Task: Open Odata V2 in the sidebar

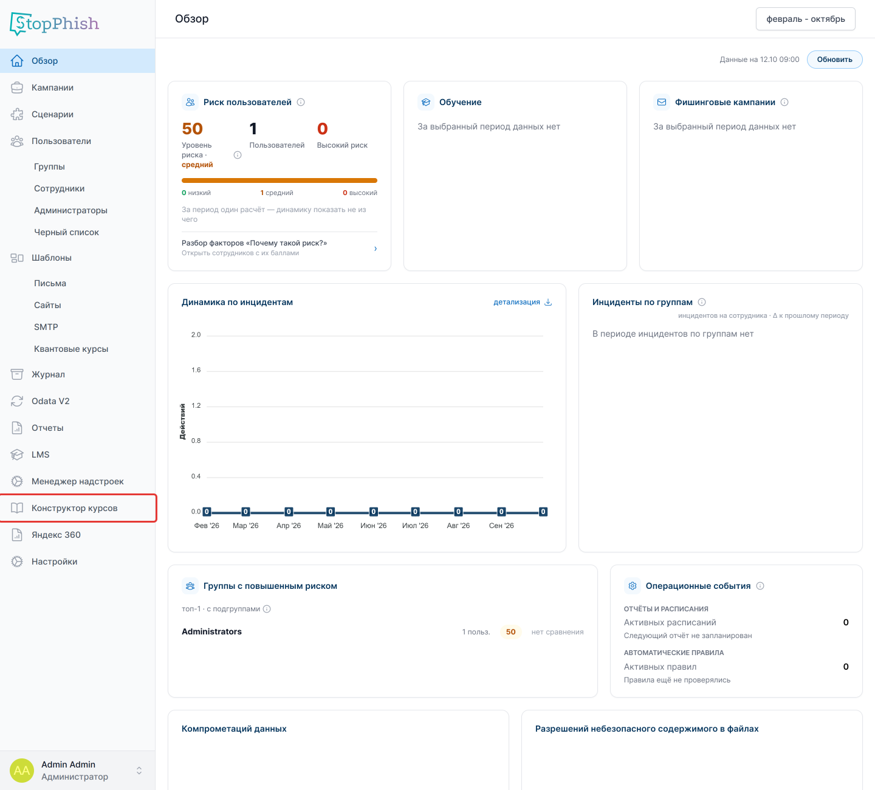Action: 78,401
